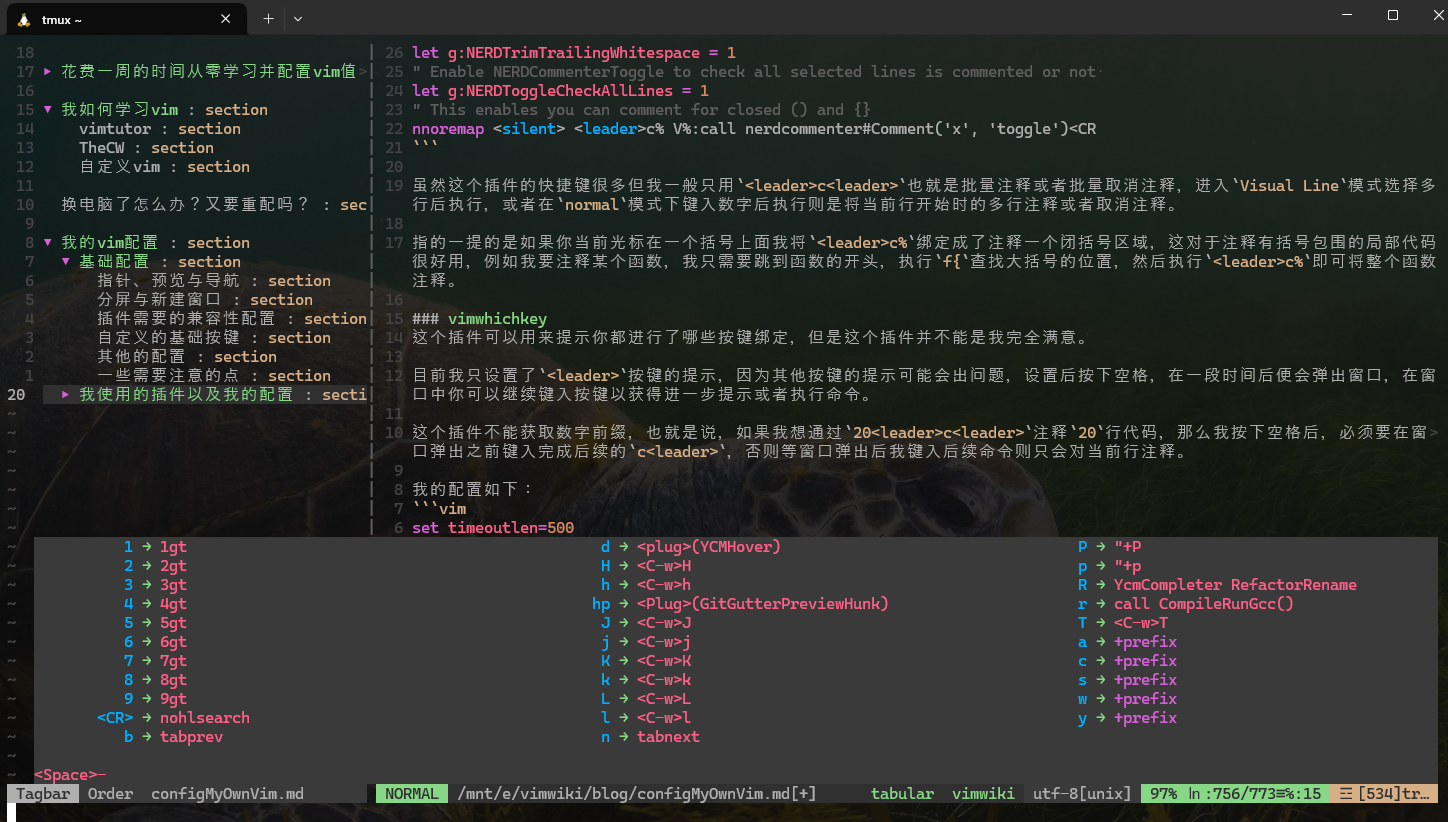
Task: Go to 分屏与新建窗口 section
Action: (205, 300)
